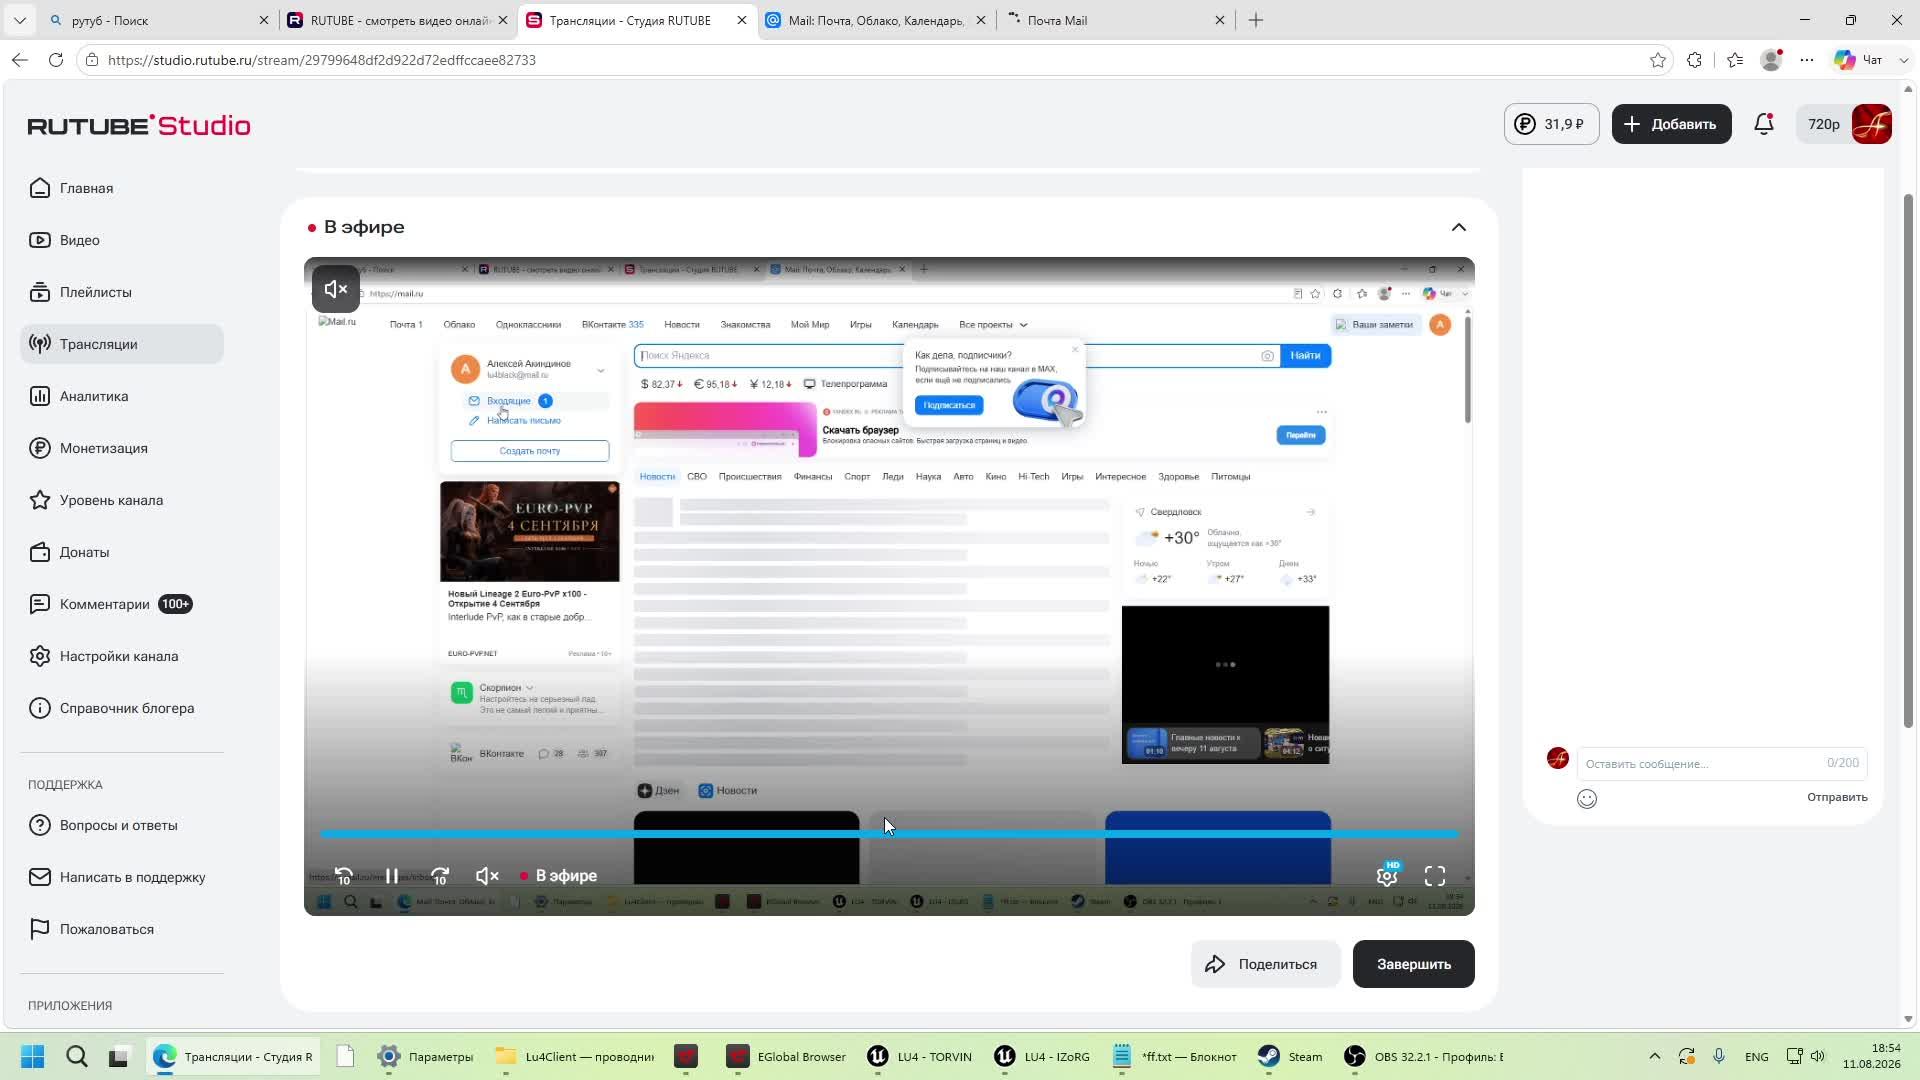Add this page to favorites

pyautogui.click(x=1658, y=60)
